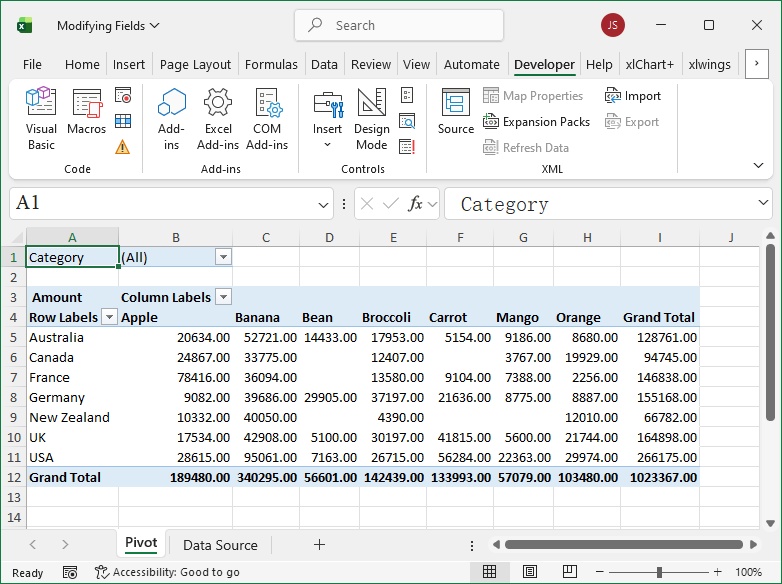The height and width of the screenshot is (584, 782).
Task: Open the Name Box dropdown
Action: click(323, 204)
